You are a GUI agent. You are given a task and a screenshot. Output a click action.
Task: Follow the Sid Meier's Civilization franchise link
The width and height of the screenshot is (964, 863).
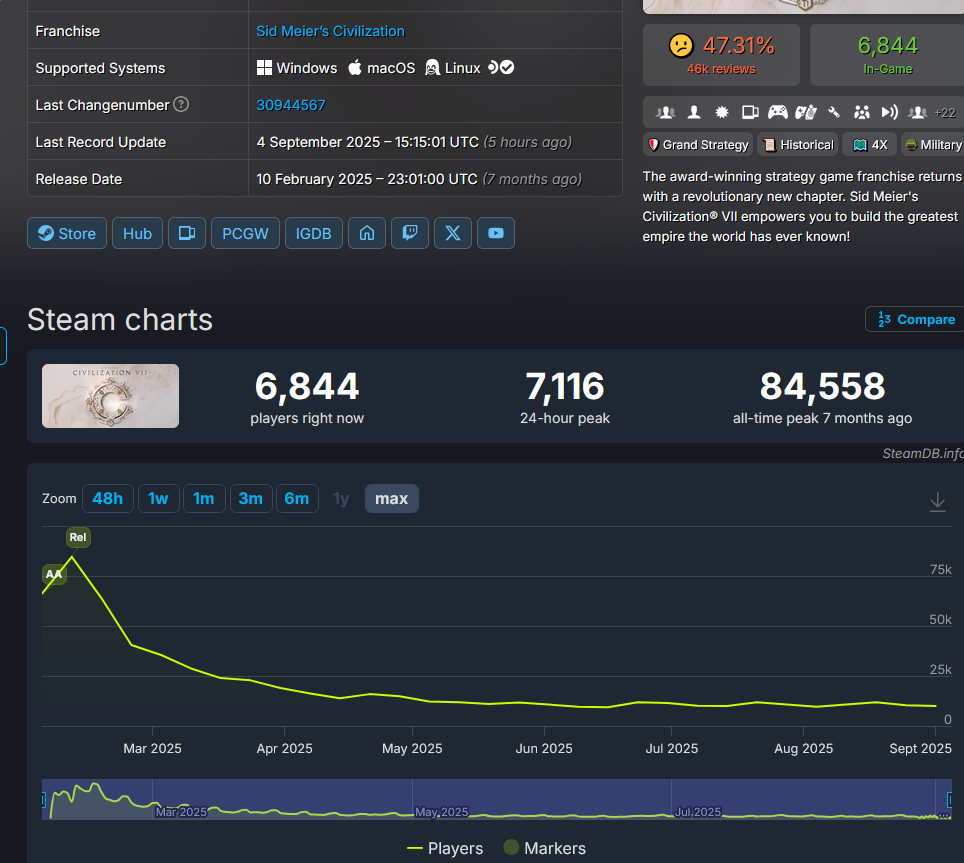(x=330, y=31)
